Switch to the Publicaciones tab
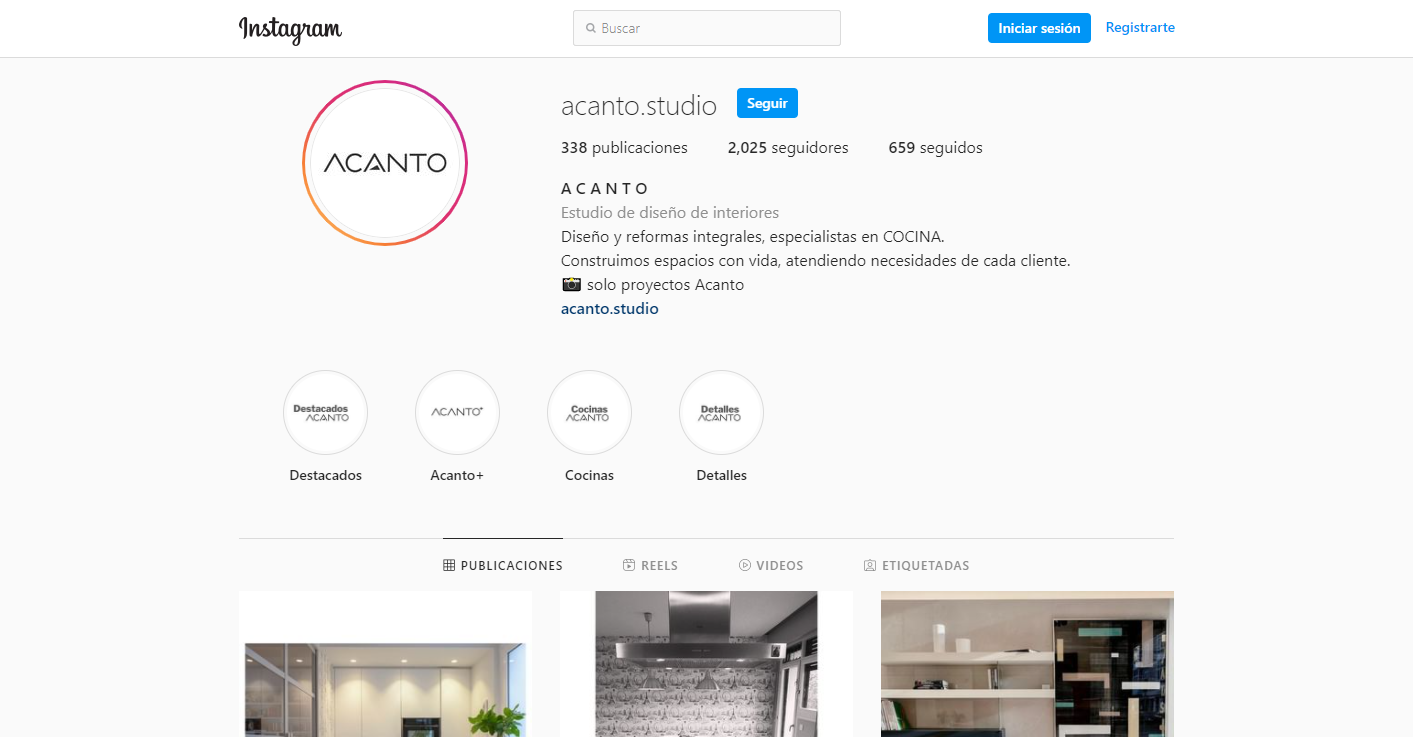Image resolution: width=1413 pixels, height=737 pixels. (x=503, y=565)
